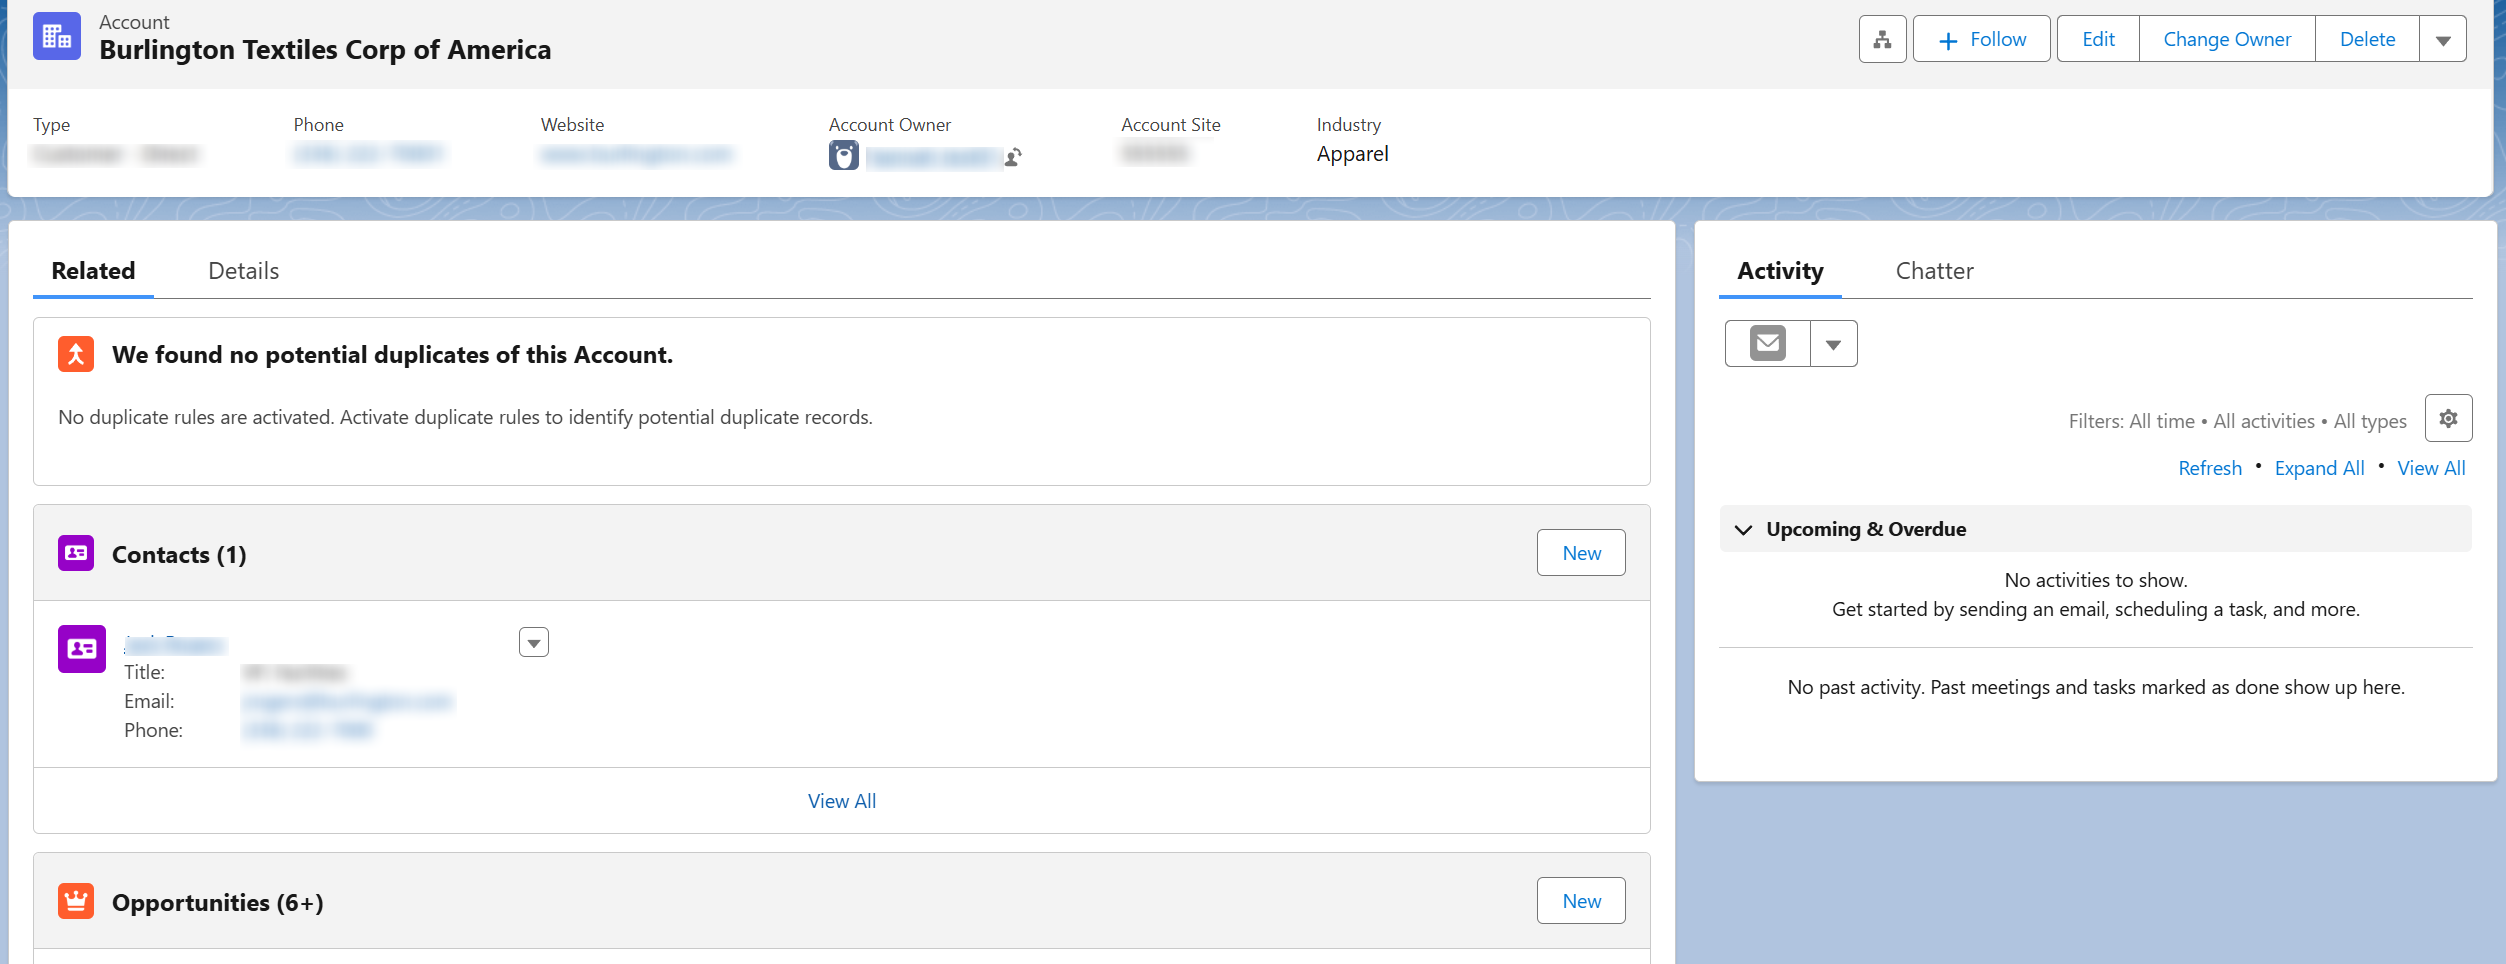The image size is (2506, 964).
Task: Switch to the Details tab
Action: click(242, 270)
